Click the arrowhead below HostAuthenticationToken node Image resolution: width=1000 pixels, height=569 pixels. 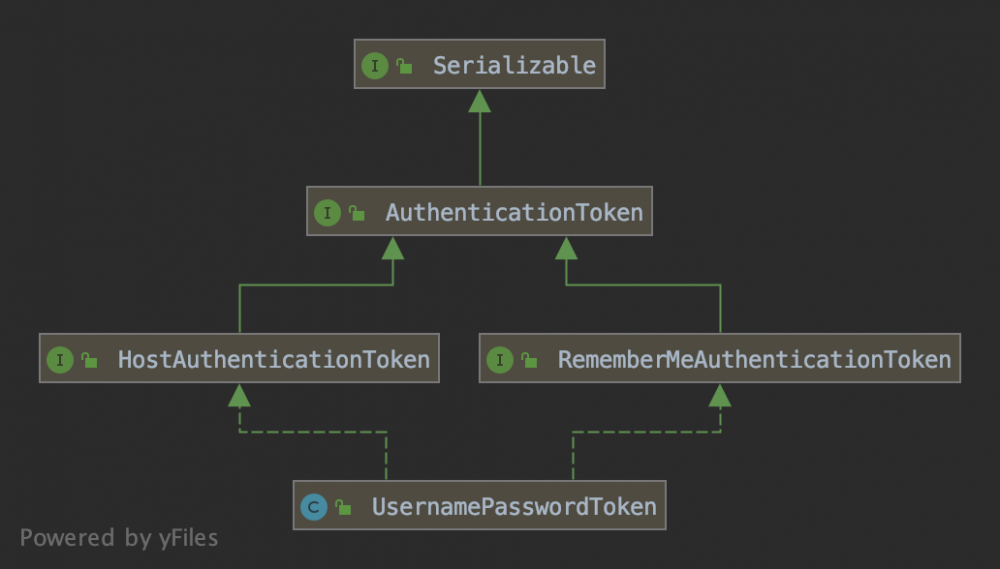(x=239, y=396)
